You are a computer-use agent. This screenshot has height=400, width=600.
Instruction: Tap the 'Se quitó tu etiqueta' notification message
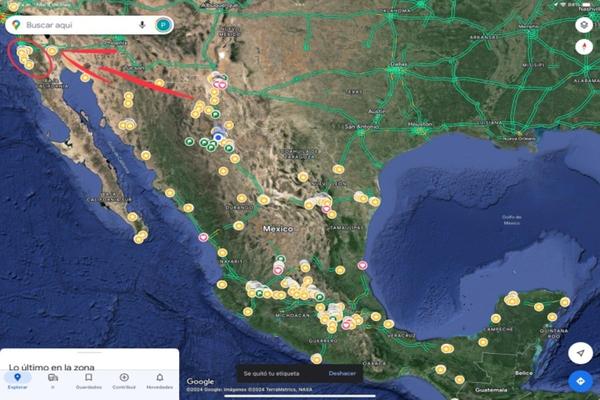click(x=273, y=372)
